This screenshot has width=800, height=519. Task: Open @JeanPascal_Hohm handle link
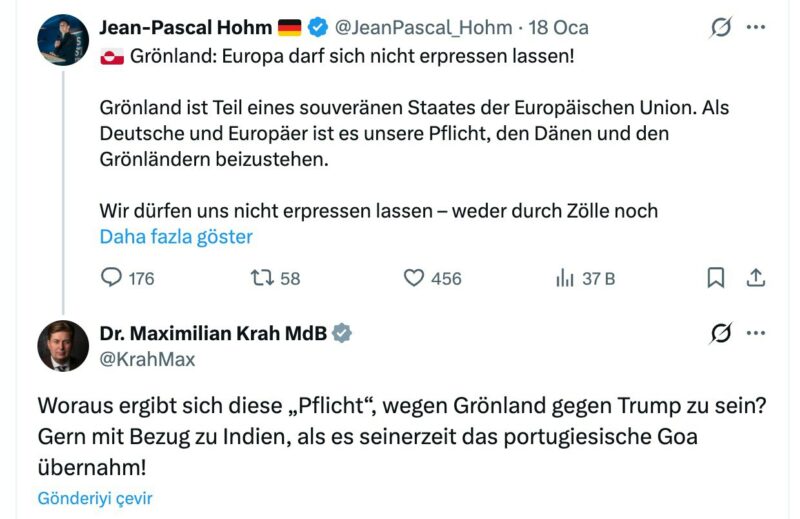tap(425, 27)
